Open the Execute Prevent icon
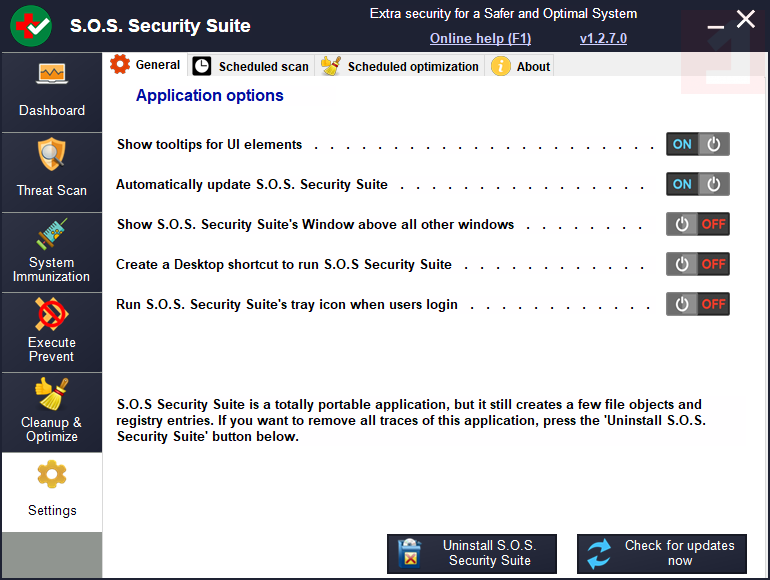This screenshot has height=580, width=770. coord(52,314)
